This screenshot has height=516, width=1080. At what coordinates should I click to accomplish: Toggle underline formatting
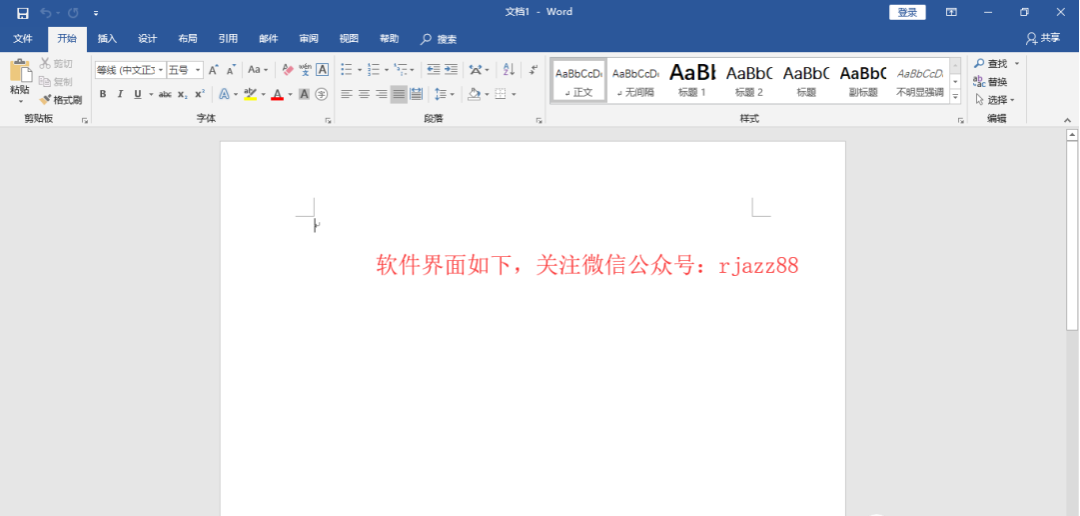(x=138, y=94)
